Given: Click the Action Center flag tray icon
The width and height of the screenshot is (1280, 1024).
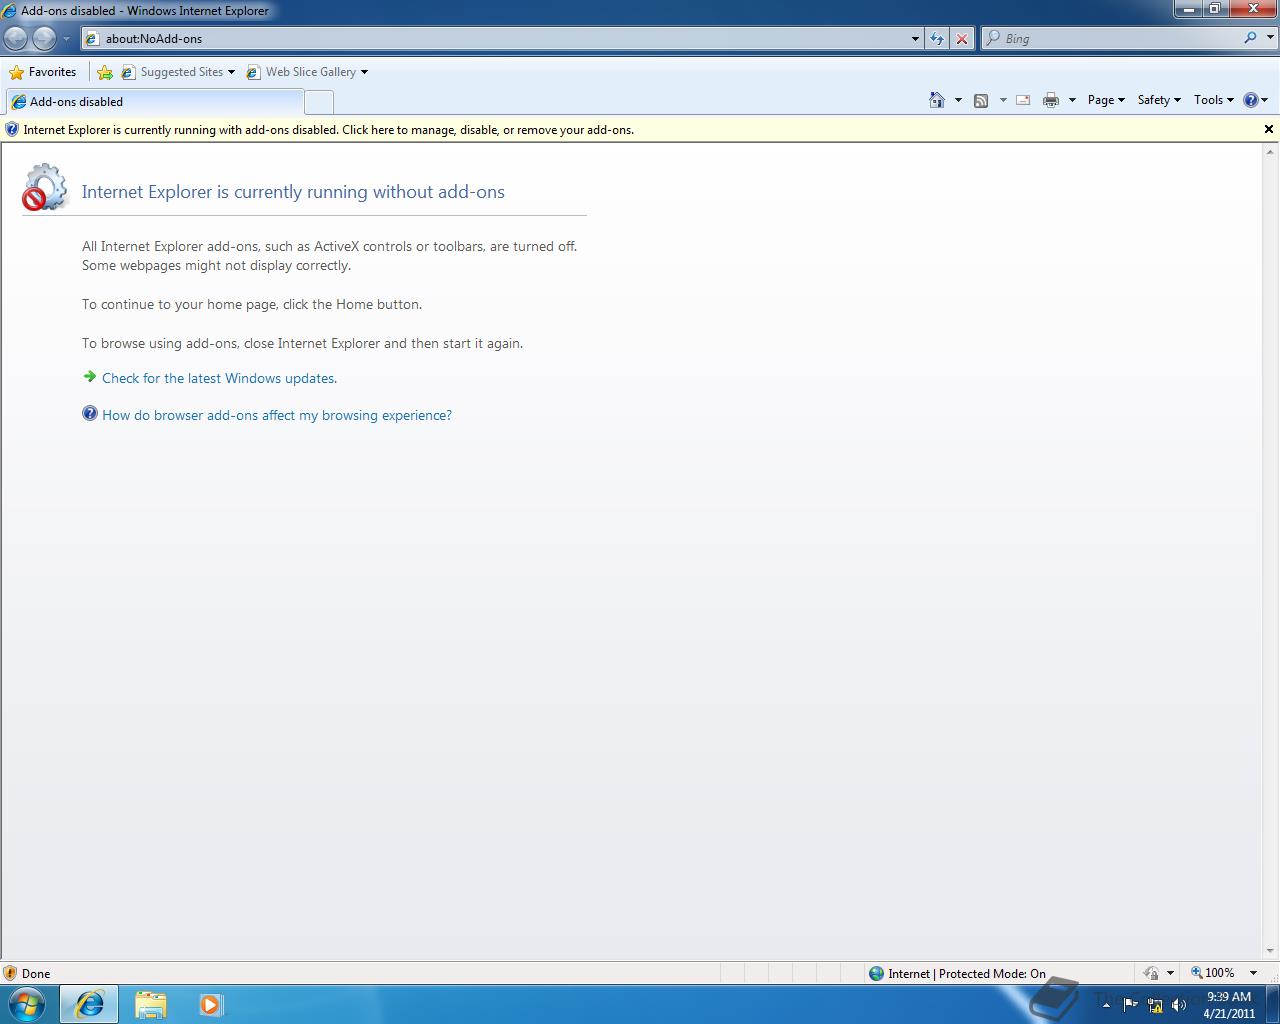Looking at the screenshot, I should click(x=1131, y=1005).
